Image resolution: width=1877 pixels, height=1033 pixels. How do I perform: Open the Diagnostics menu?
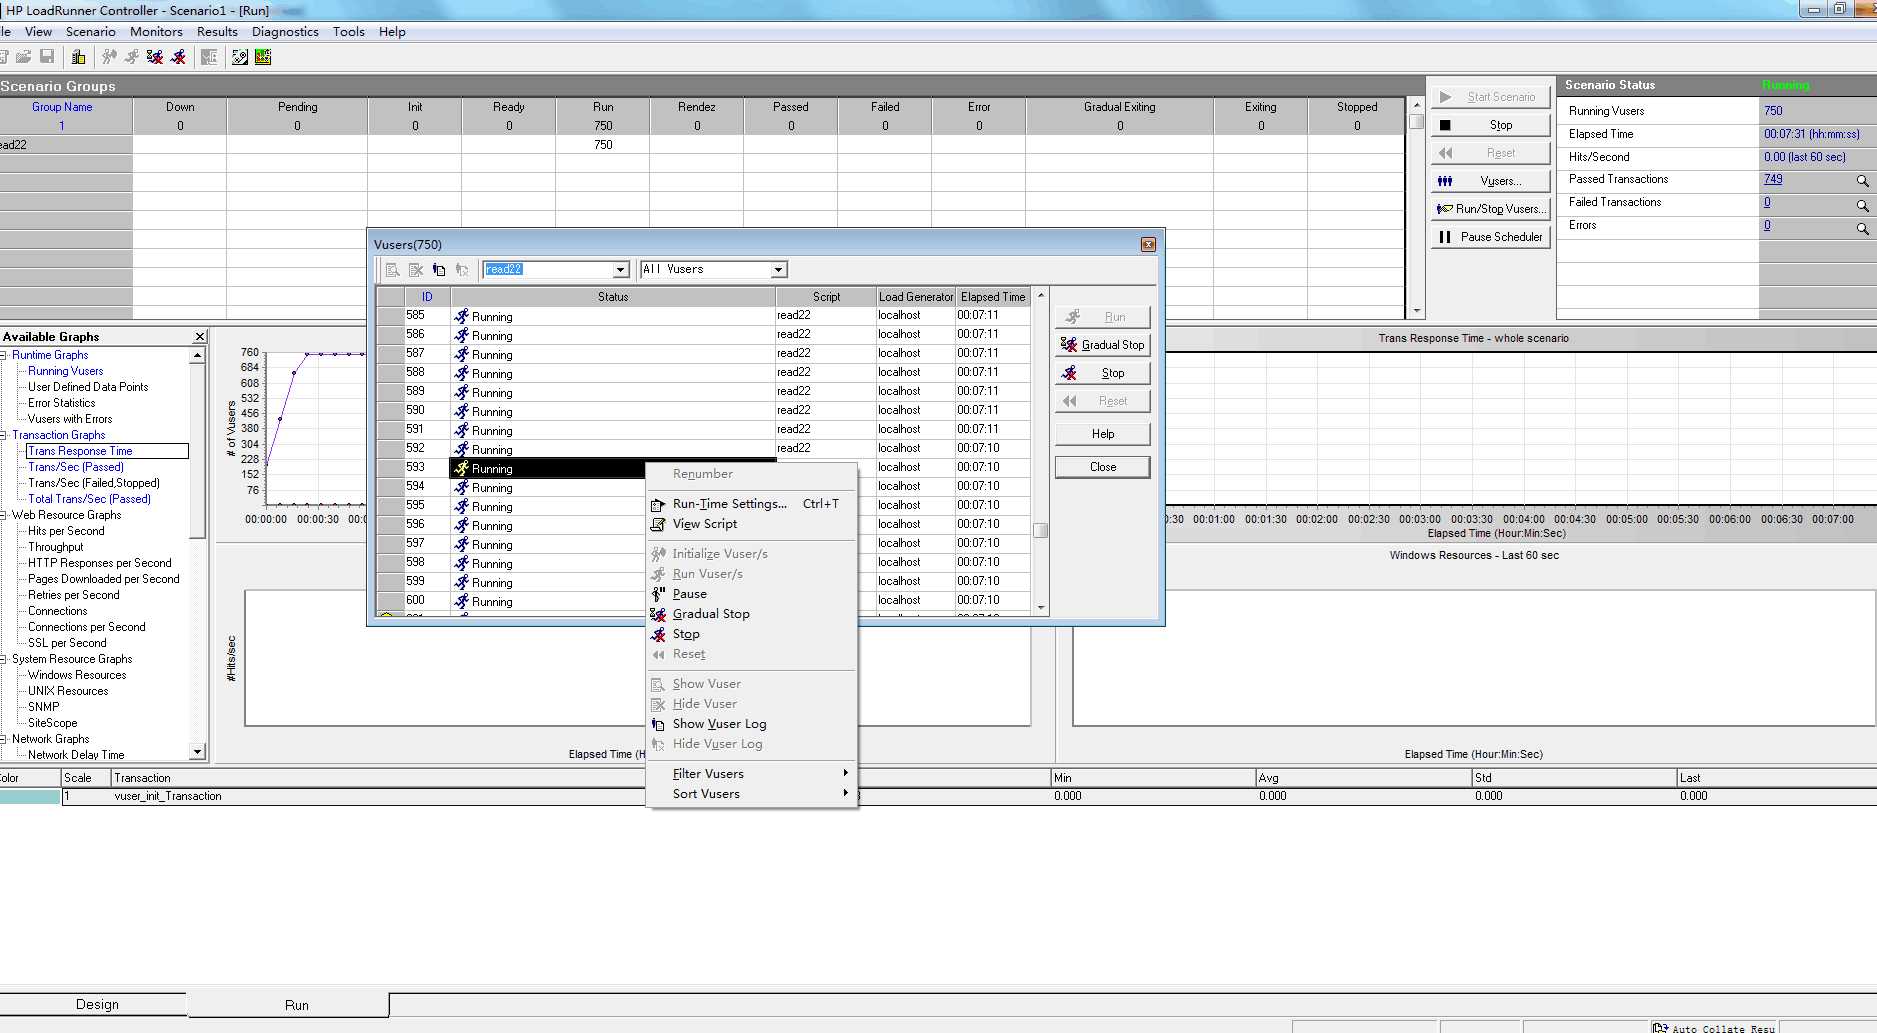pyautogui.click(x=285, y=32)
